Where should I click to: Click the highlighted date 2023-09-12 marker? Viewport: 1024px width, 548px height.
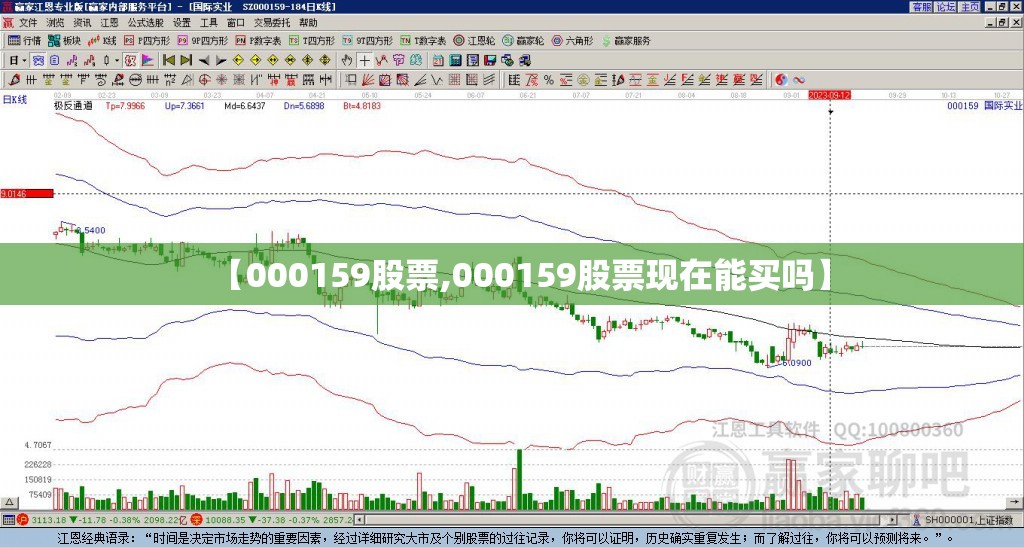click(x=829, y=95)
